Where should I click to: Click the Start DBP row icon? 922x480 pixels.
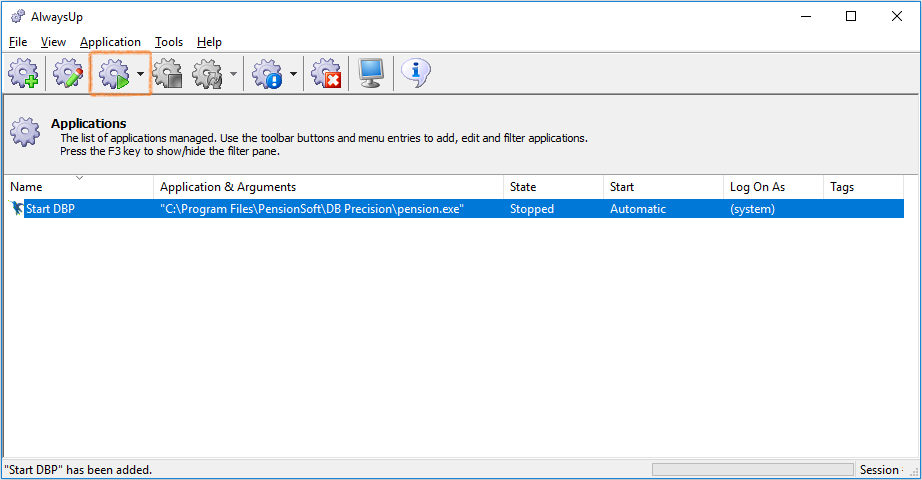[16, 208]
